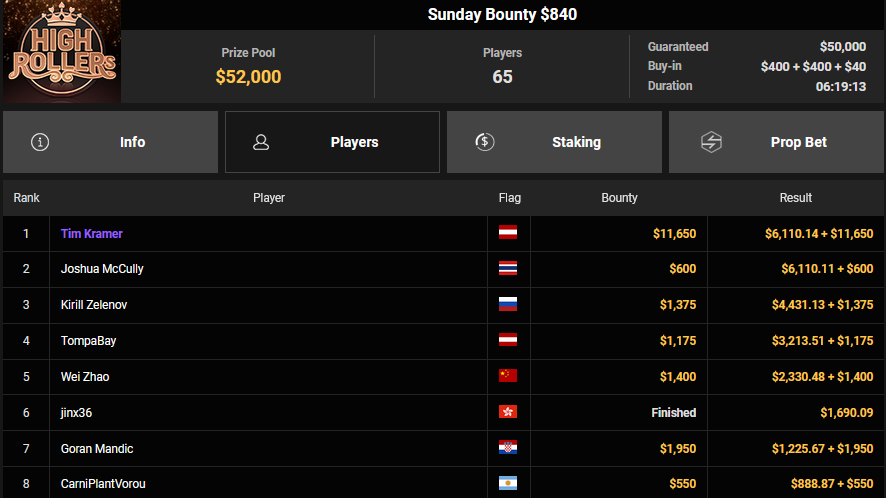Click Kirill Zelenov's Russian flag icon
Screen dimensions: 886x498
click(x=508, y=305)
